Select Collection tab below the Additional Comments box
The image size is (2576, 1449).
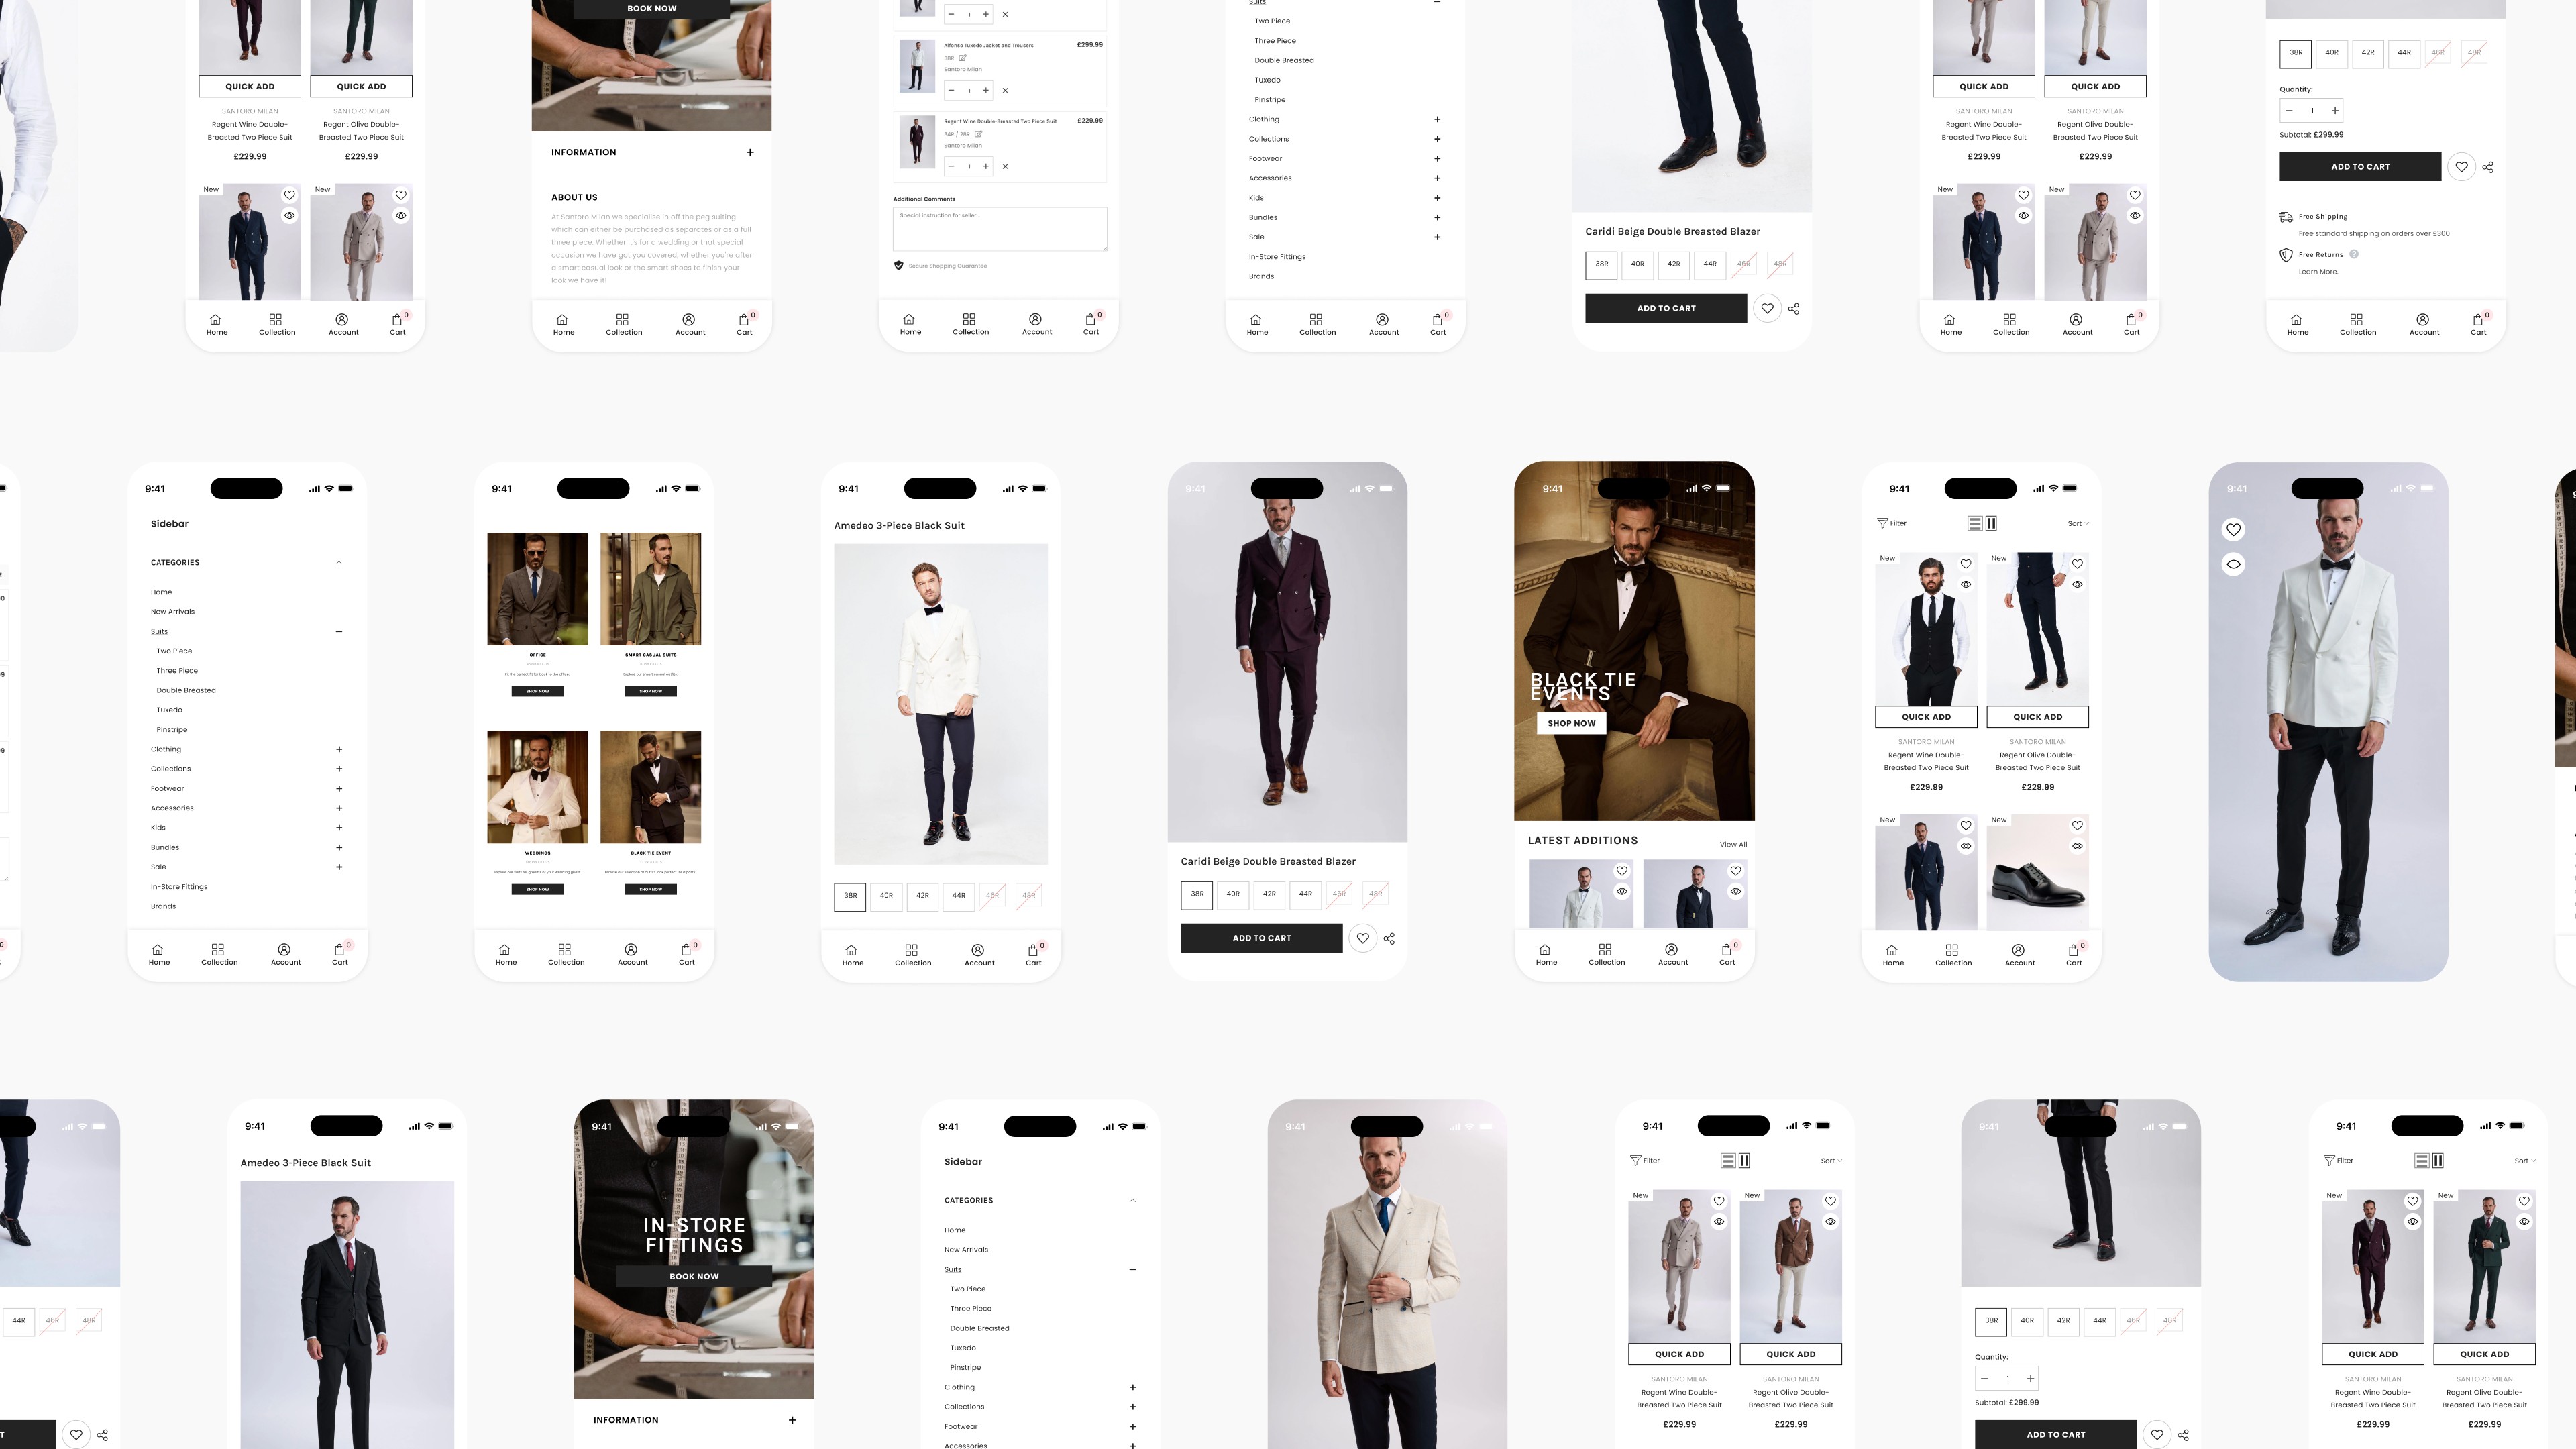970,324
